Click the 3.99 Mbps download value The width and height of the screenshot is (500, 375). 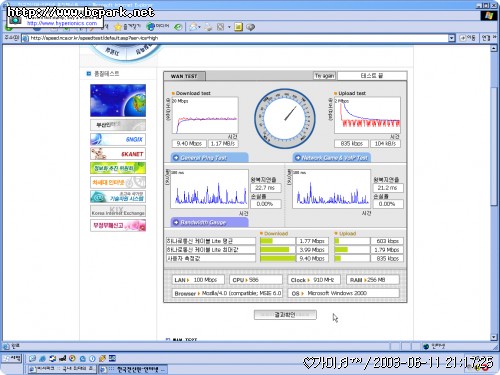[x=312, y=250]
